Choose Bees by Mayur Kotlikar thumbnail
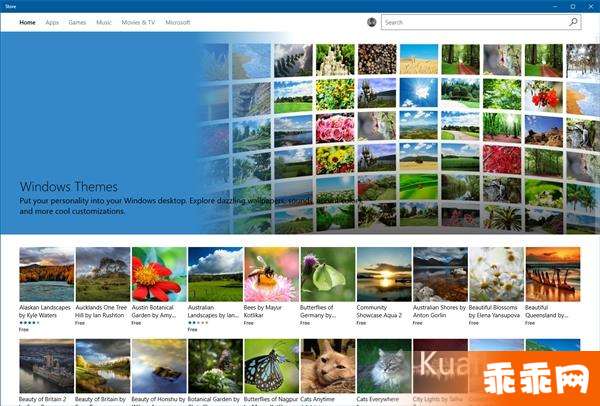600x406 pixels. click(x=271, y=274)
